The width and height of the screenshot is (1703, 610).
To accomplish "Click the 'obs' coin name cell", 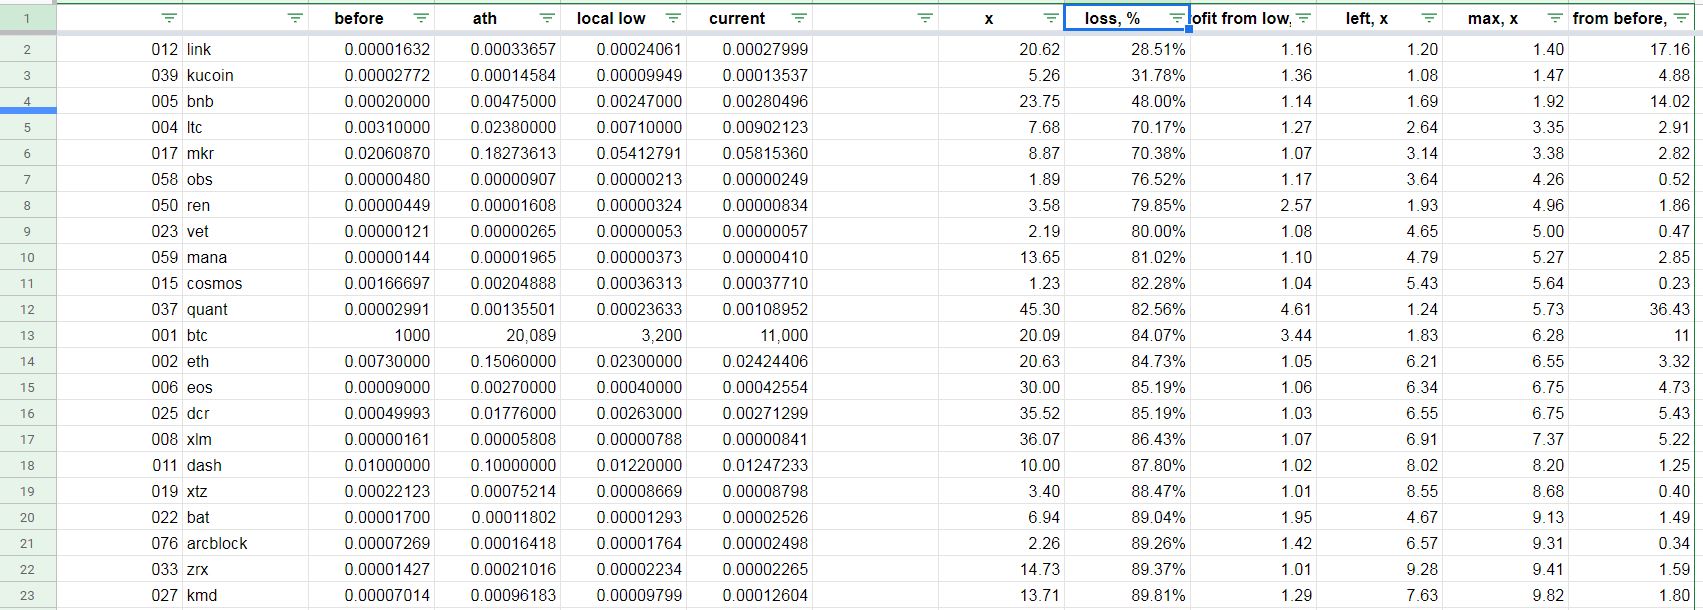I will pyautogui.click(x=245, y=179).
